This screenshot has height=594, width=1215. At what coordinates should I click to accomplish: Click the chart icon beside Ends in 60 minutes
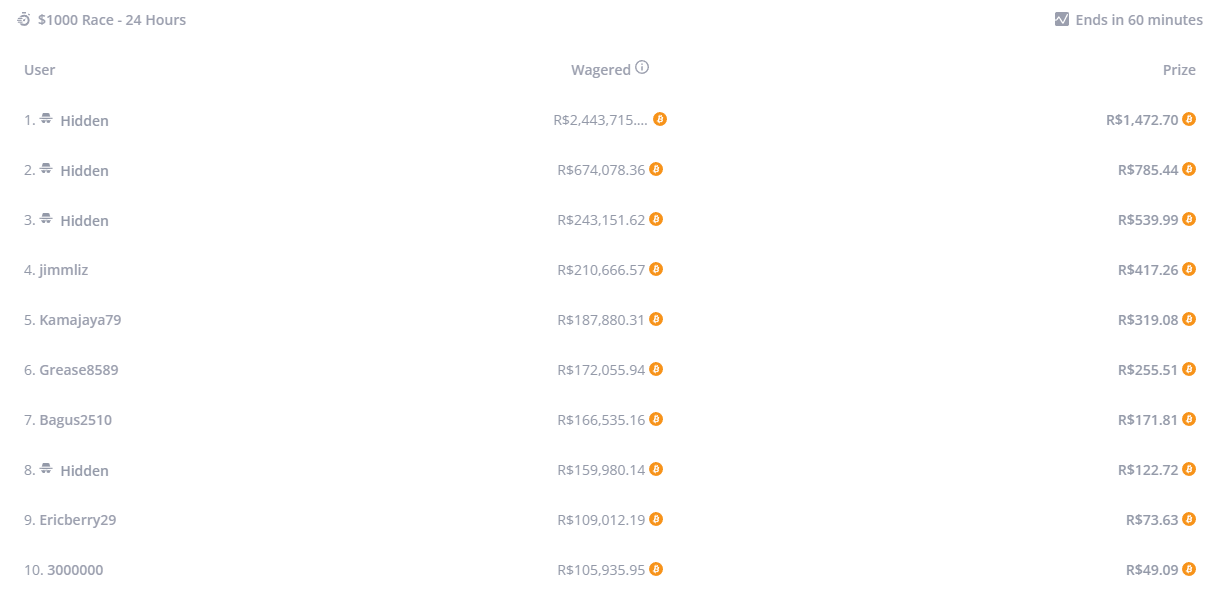coord(1062,19)
